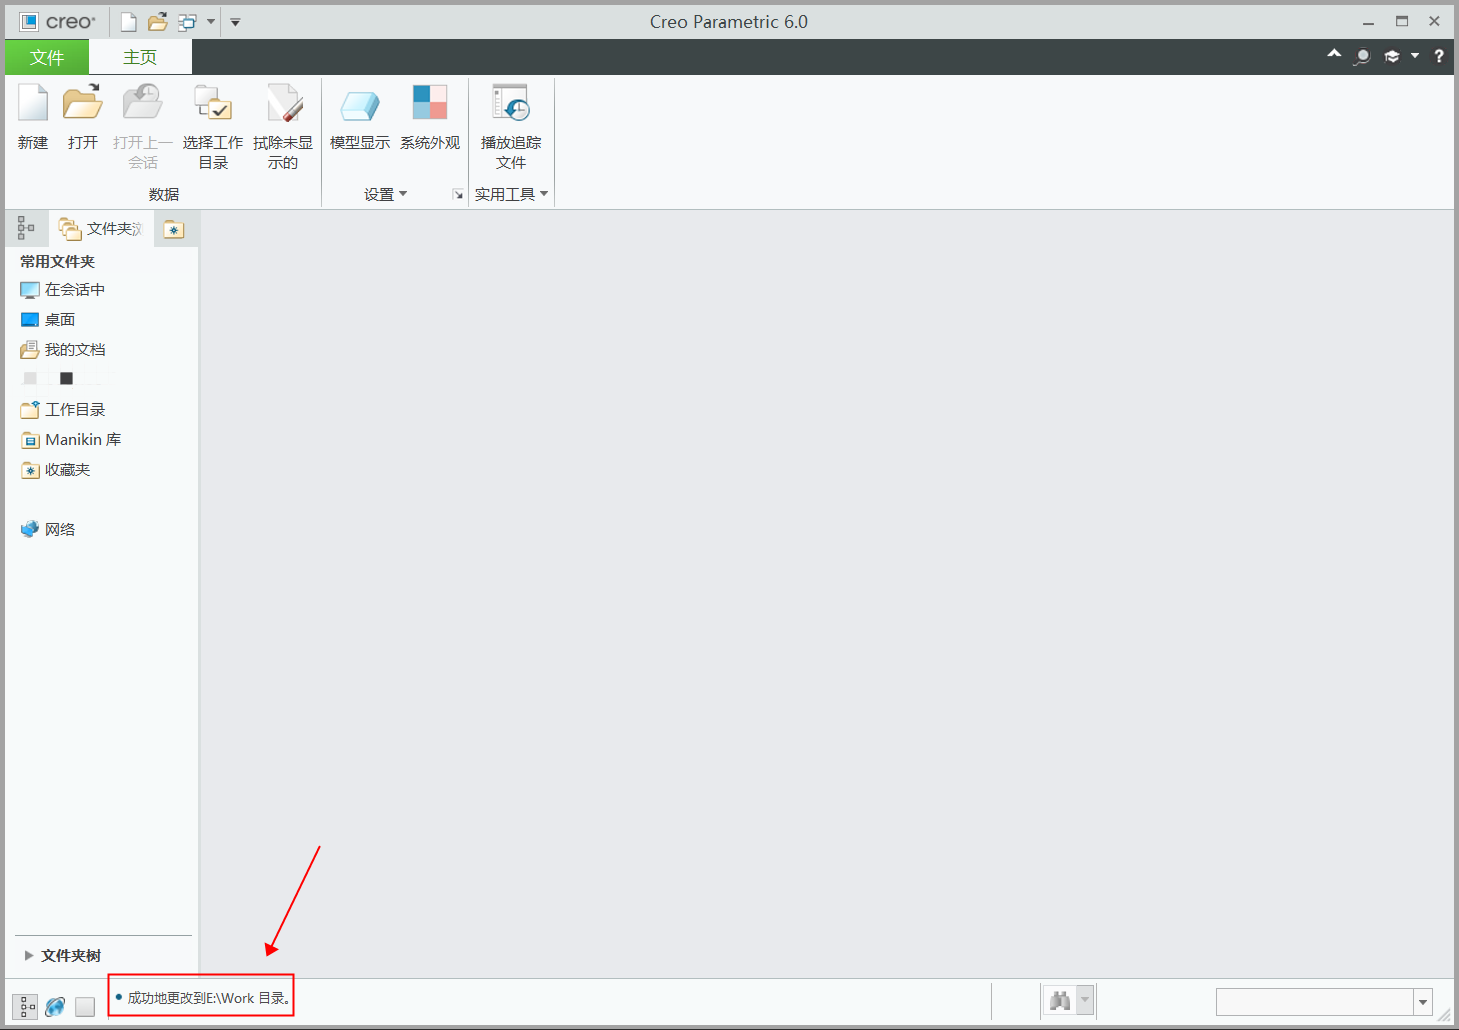Image resolution: width=1459 pixels, height=1030 pixels.
Task: Open 模型显示 settings
Action: 360,118
